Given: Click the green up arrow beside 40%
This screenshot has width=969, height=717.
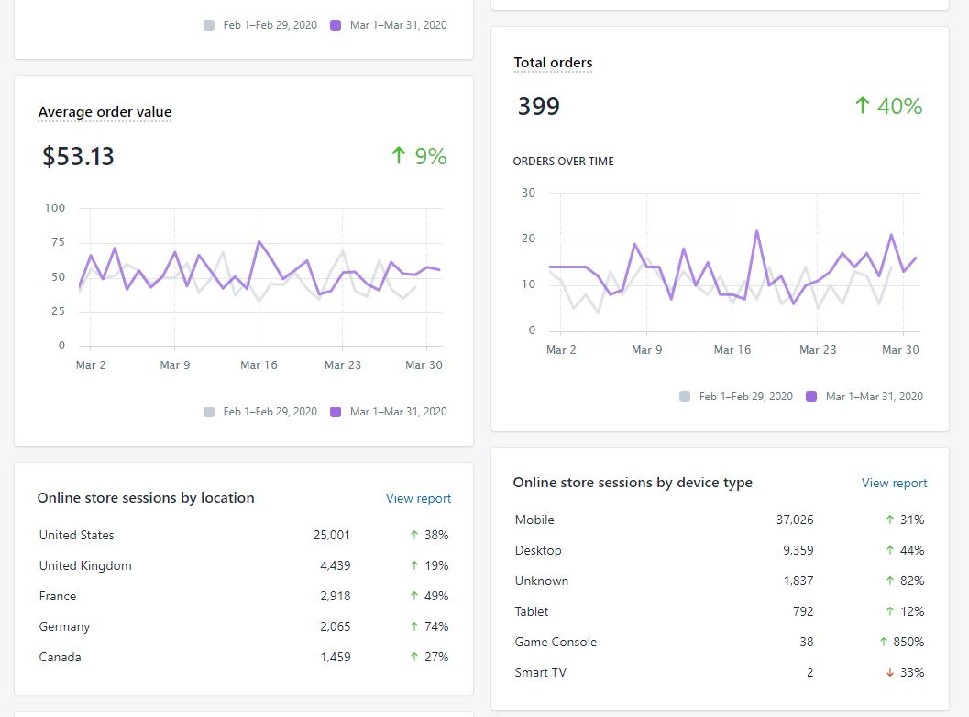Looking at the screenshot, I should point(862,105).
